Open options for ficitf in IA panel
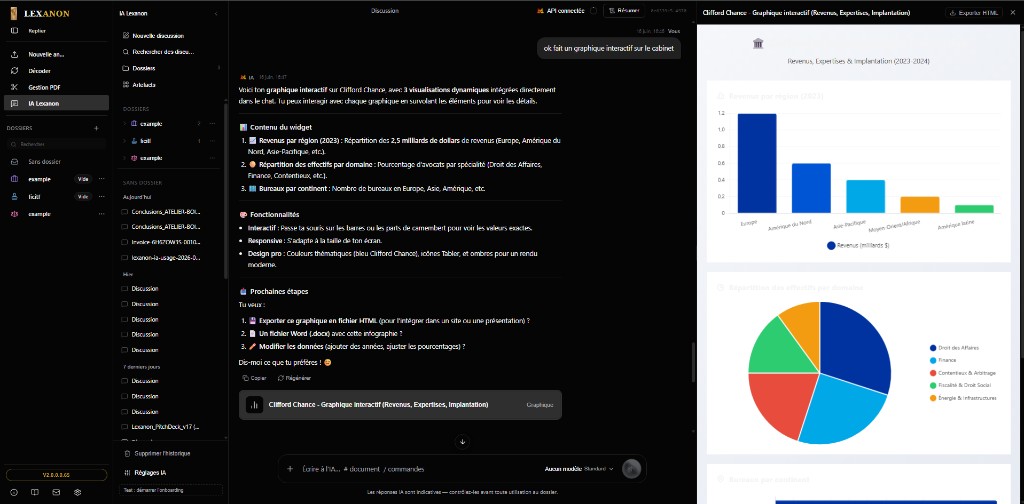The image size is (1024, 504). click(212, 140)
